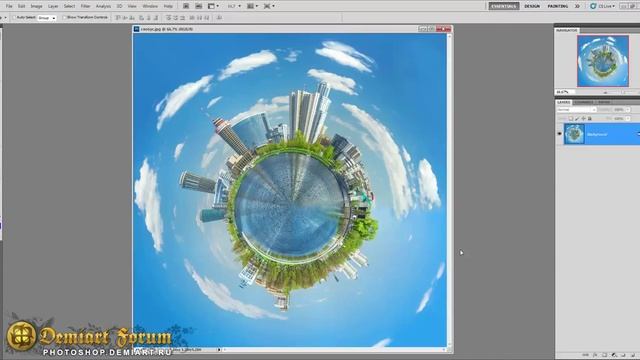The width and height of the screenshot is (640, 360).
Task: Click Distribute Top Edges icon
Action: point(168,18)
